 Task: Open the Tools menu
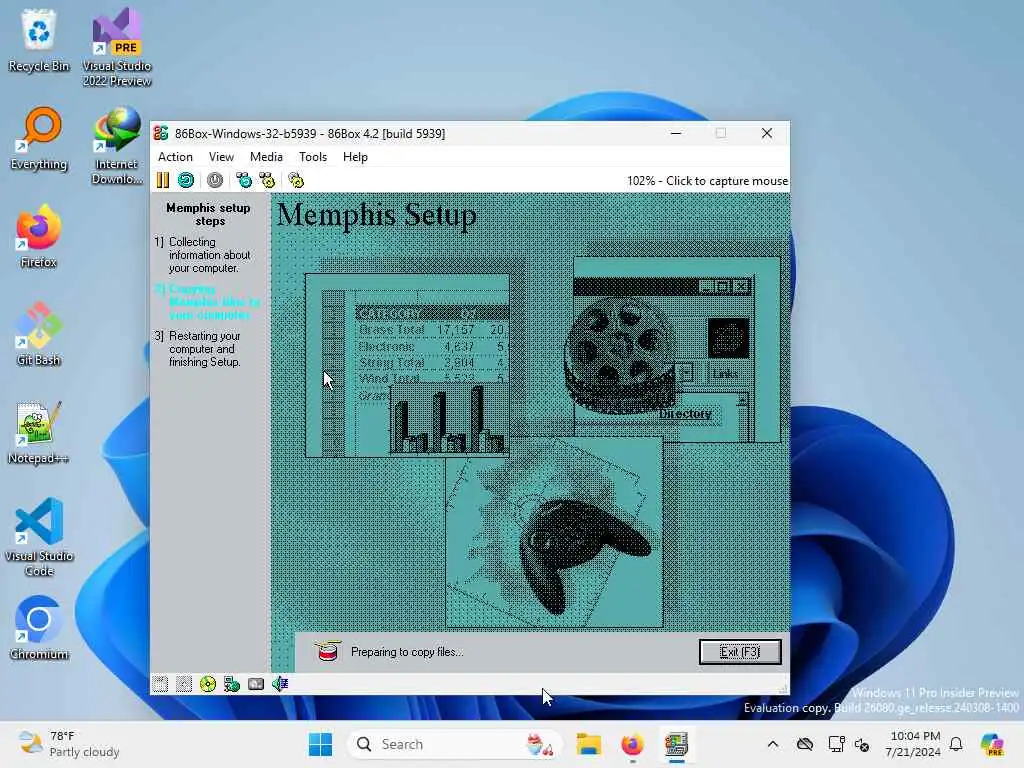click(313, 157)
